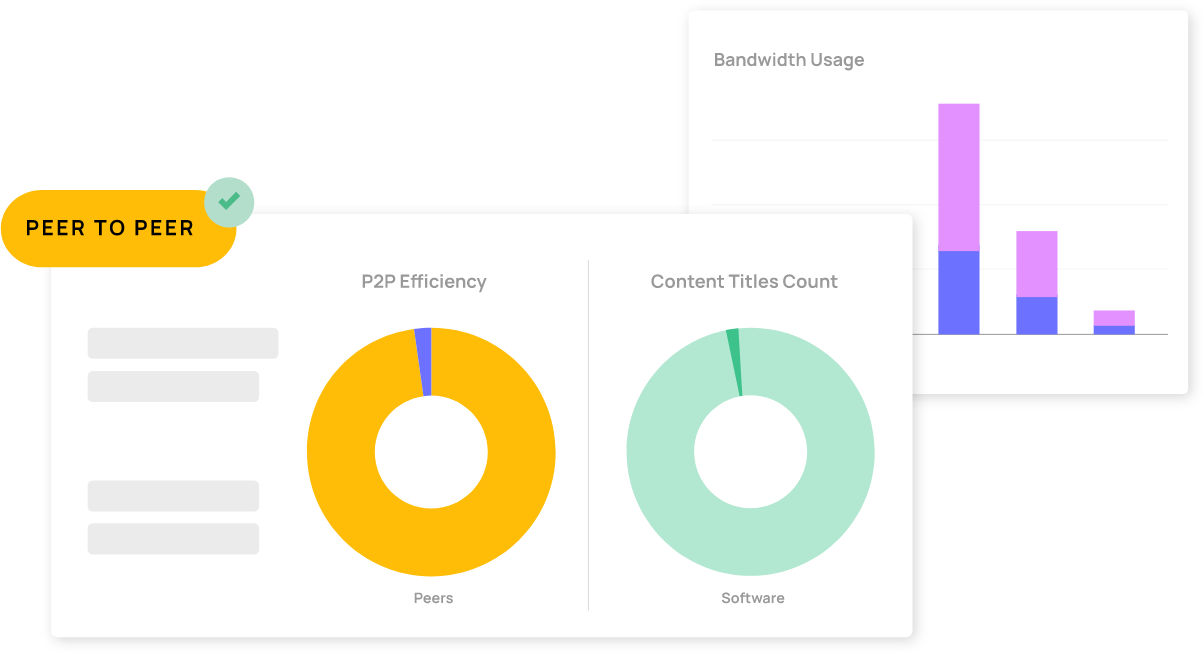Image resolution: width=1204 pixels, height=654 pixels.
Task: Click the blue portion of middle bandwidth bar
Action: [x=1037, y=315]
